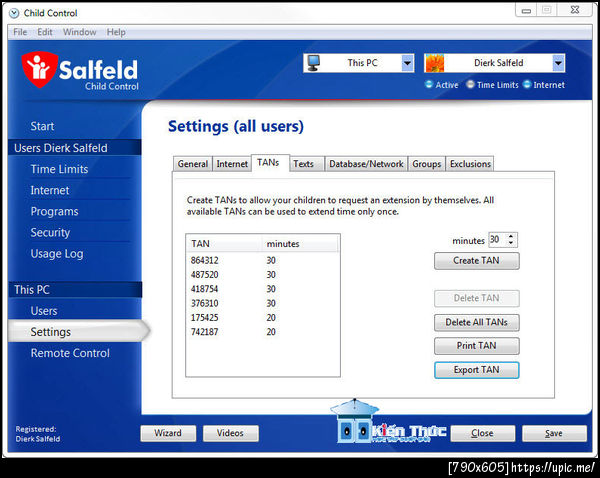Open the Window menu
Viewport: 600px width, 478px height.
(x=80, y=32)
